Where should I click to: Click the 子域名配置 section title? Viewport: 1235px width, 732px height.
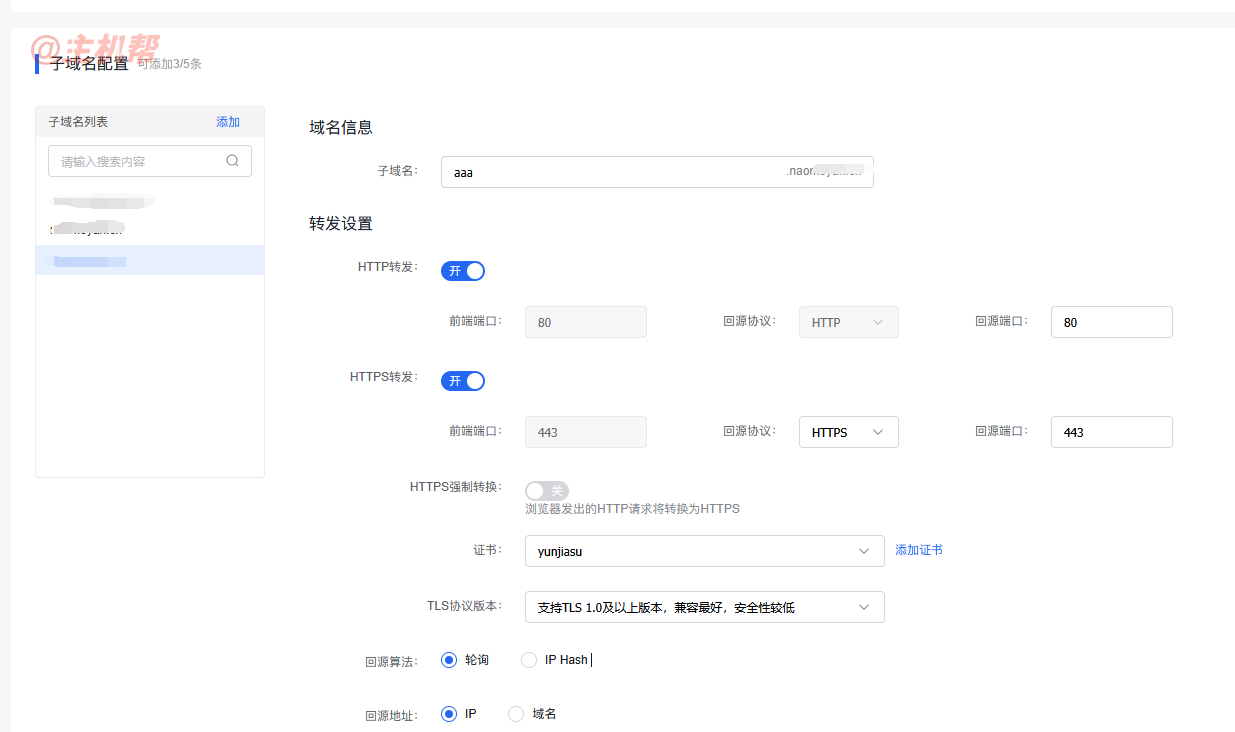[x=89, y=64]
